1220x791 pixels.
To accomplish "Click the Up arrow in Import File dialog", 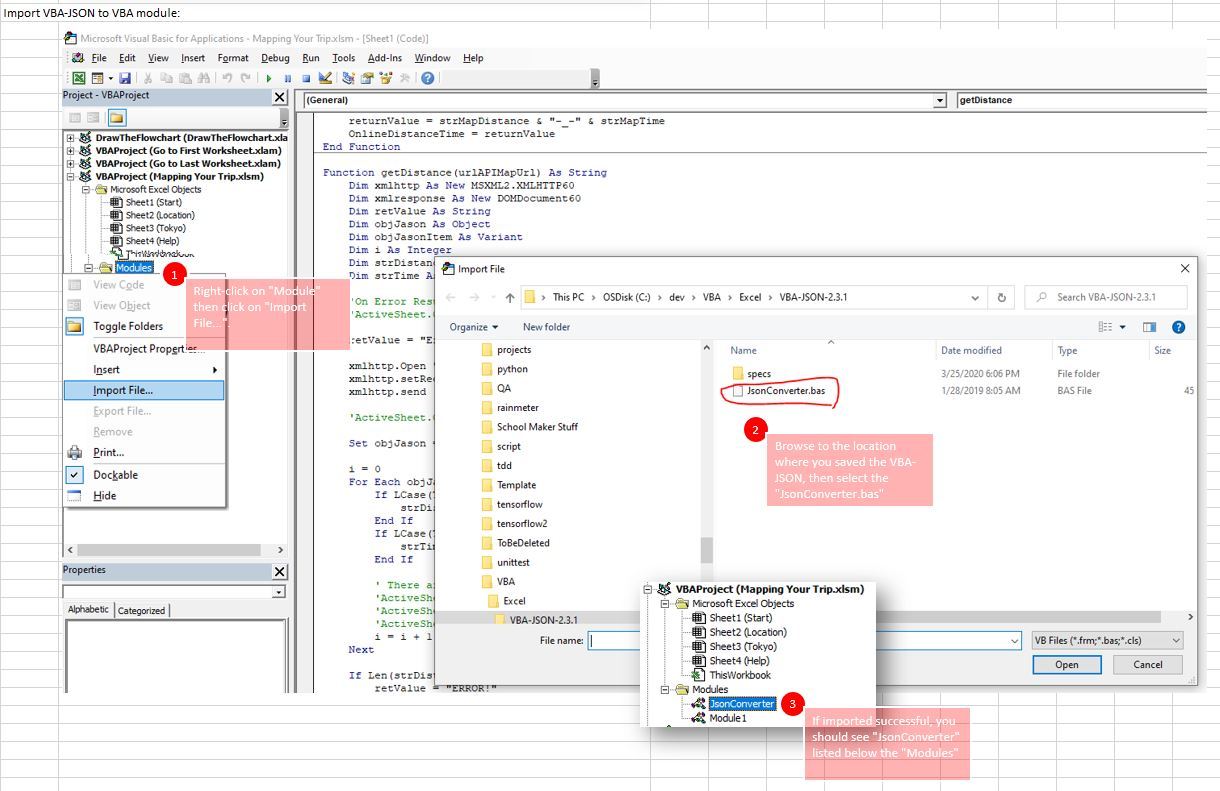I will click(510, 298).
